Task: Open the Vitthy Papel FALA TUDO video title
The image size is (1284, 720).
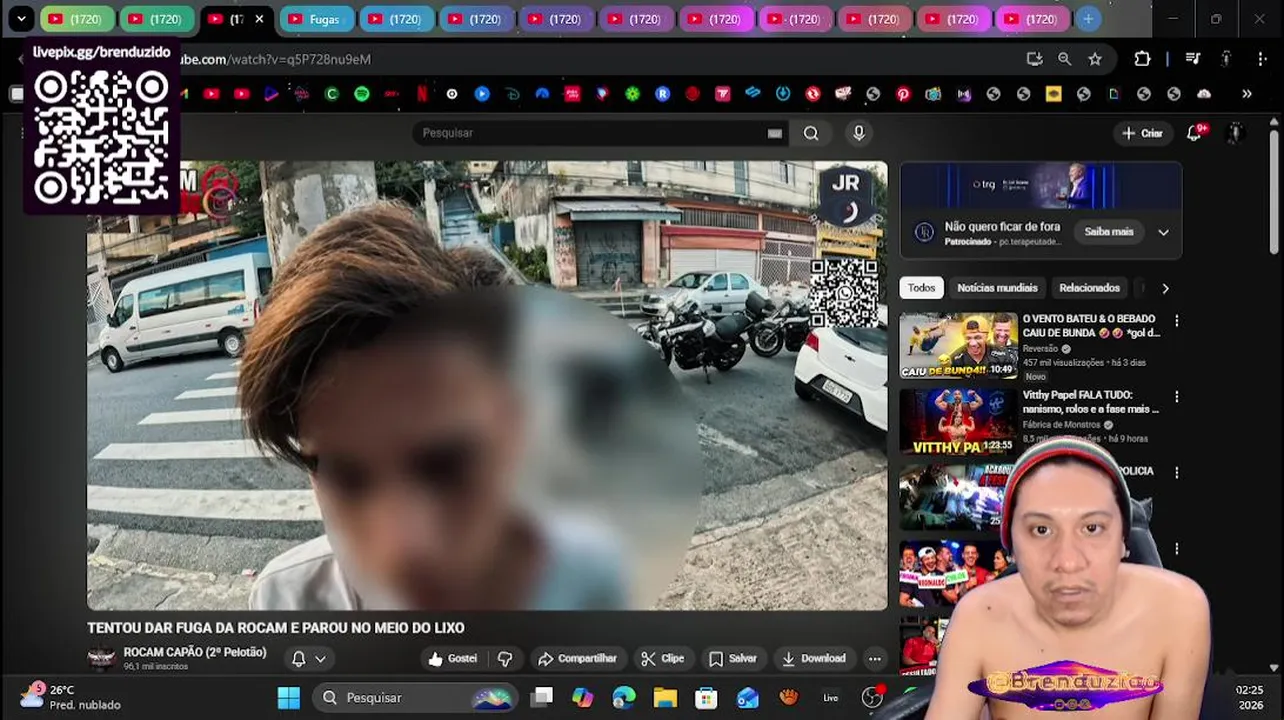Action: tap(1091, 401)
